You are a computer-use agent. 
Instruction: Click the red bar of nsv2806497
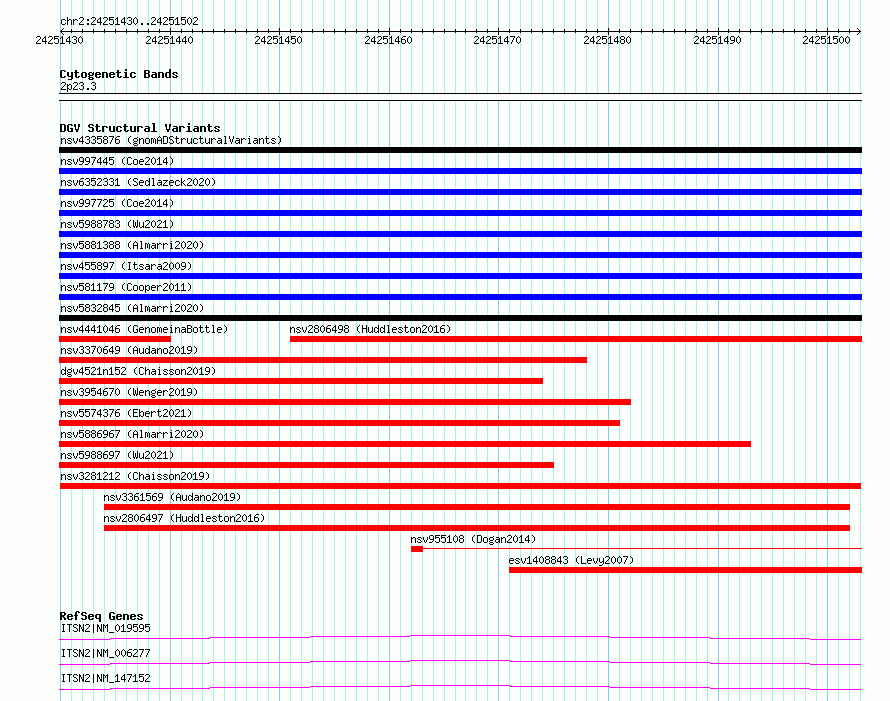pyautogui.click(x=477, y=528)
